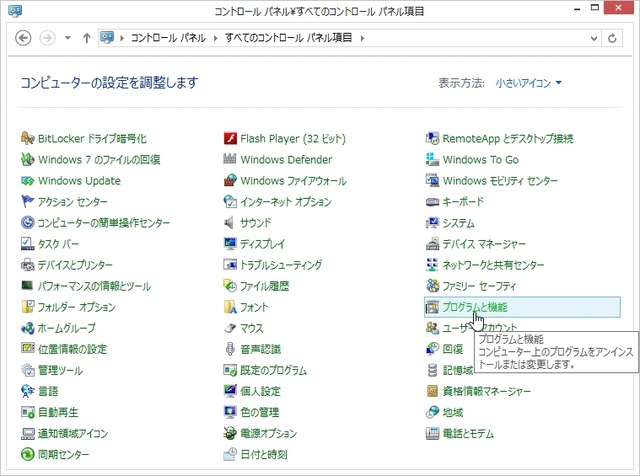This screenshot has width=640, height=476.
Task: Click the マウス icon
Action: 230,328
